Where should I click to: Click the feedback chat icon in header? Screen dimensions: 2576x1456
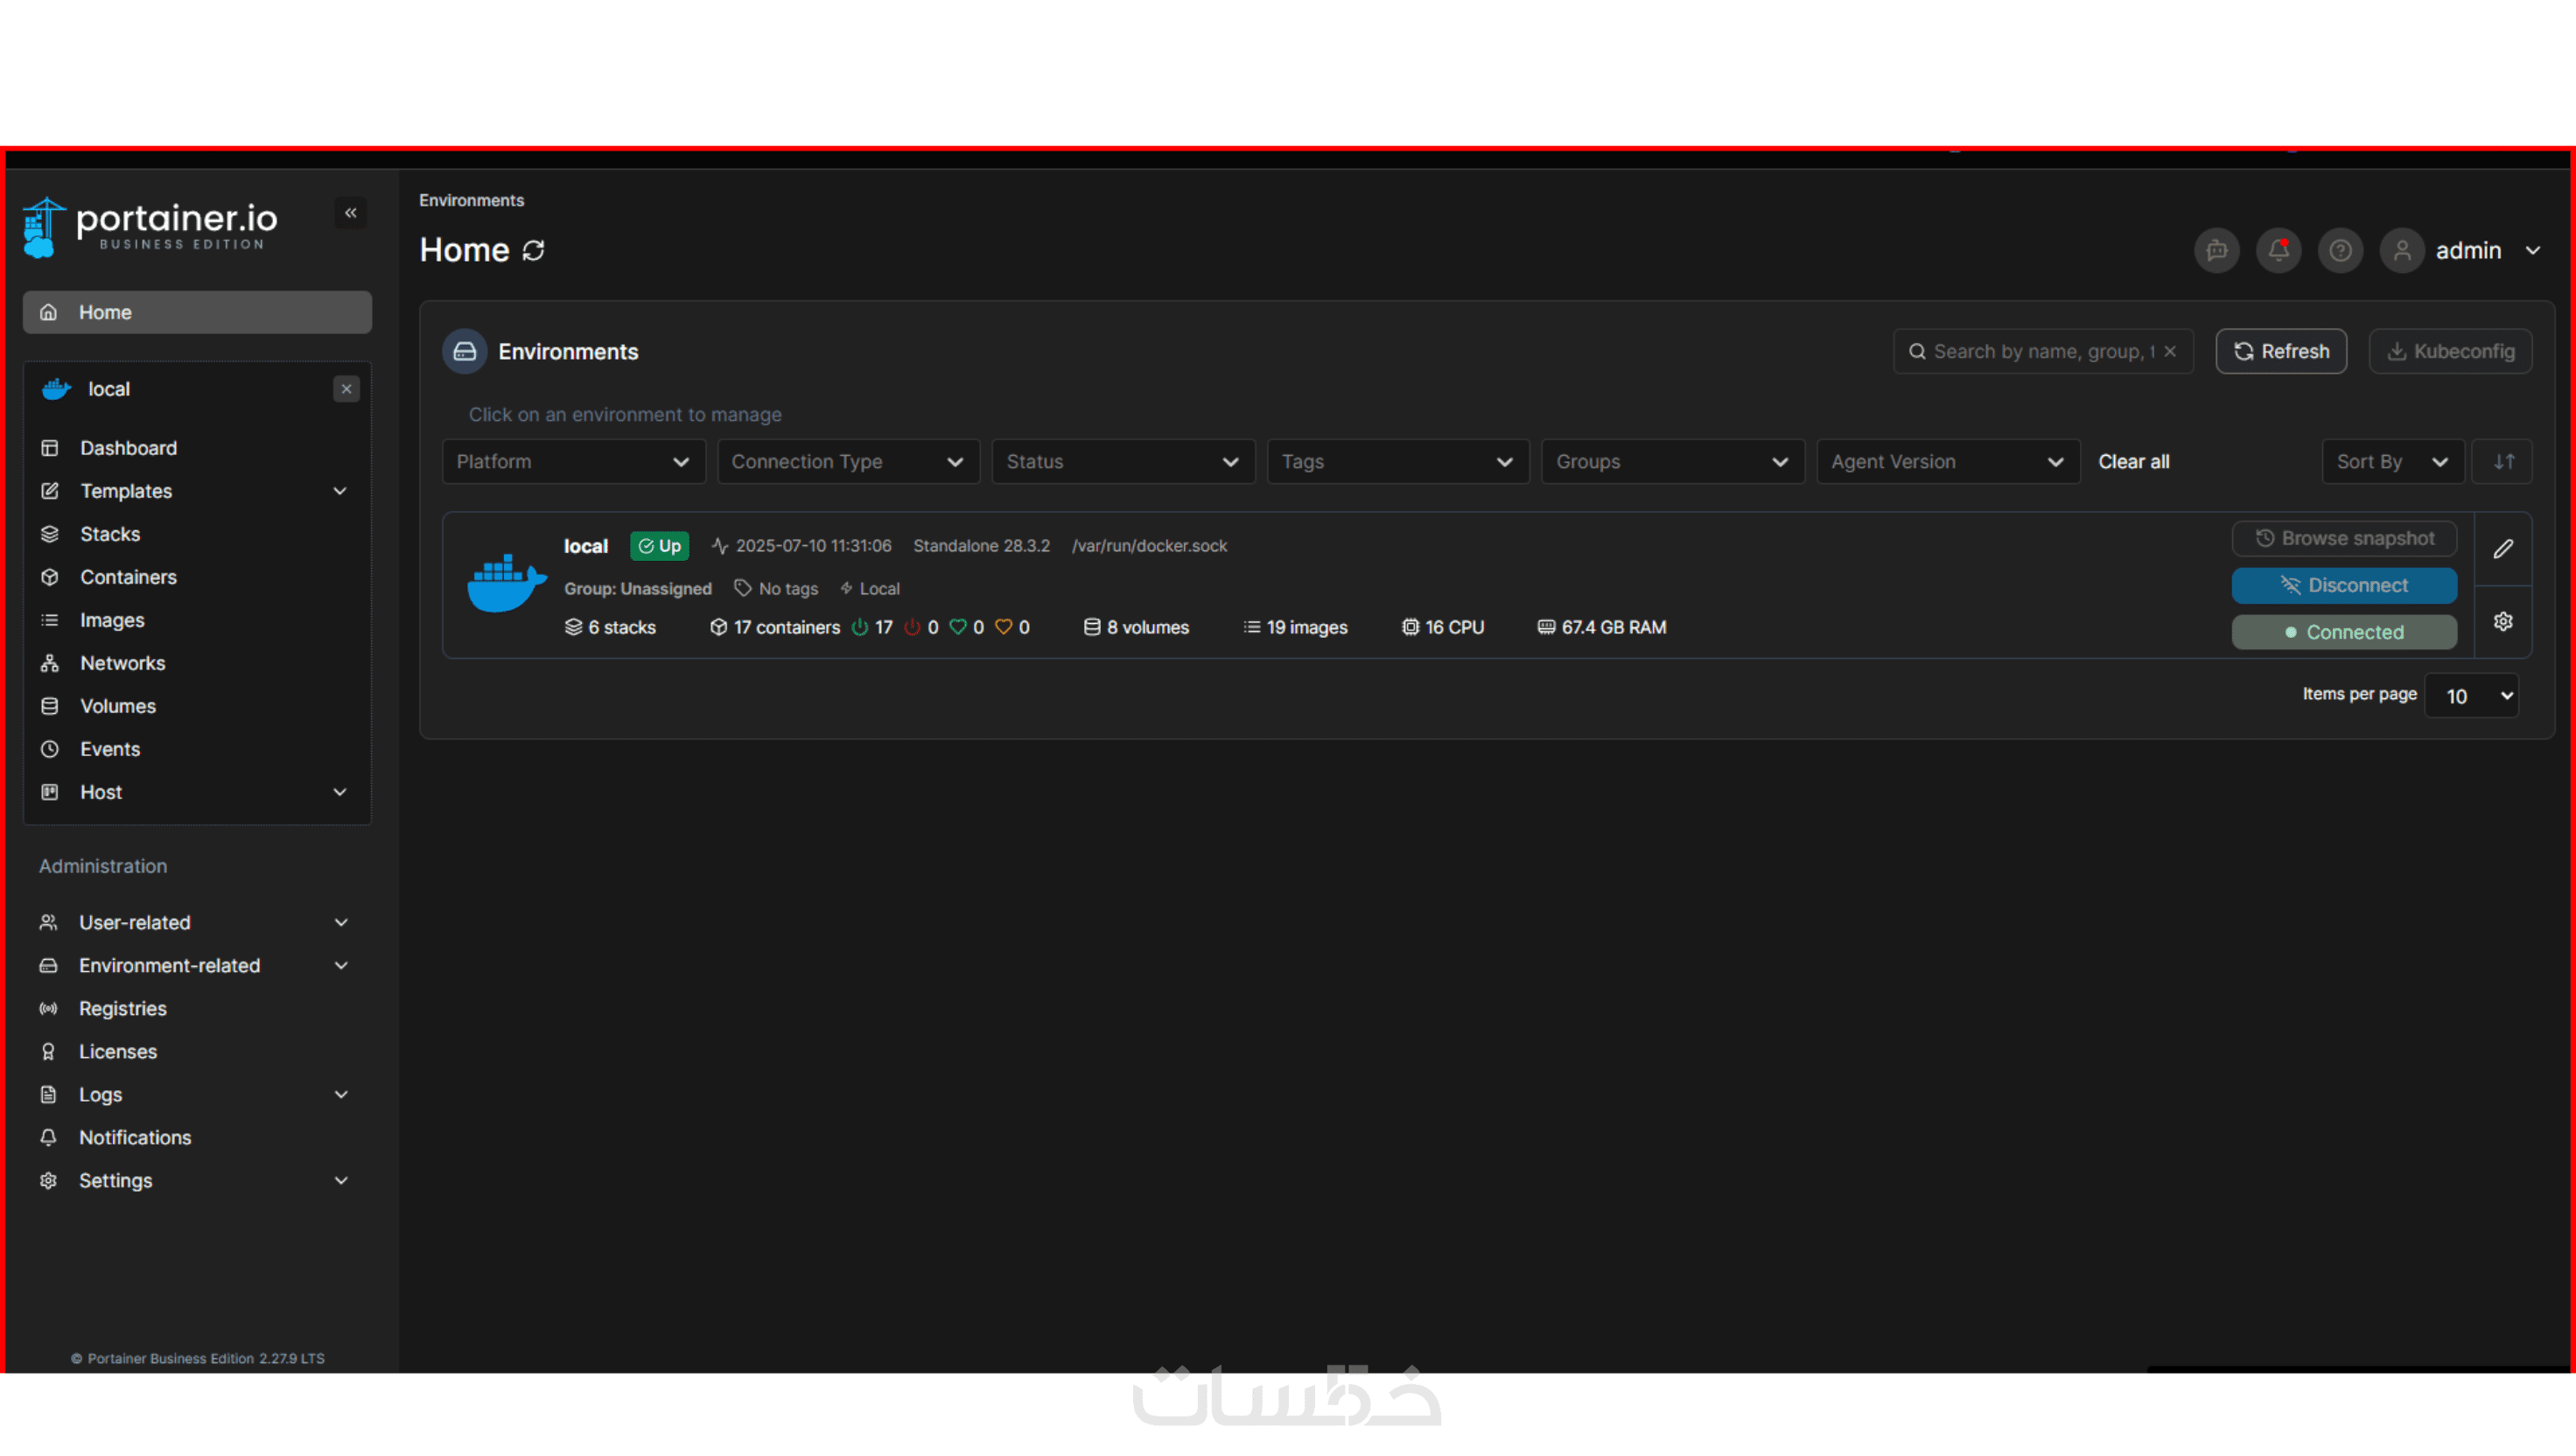pos(2216,250)
